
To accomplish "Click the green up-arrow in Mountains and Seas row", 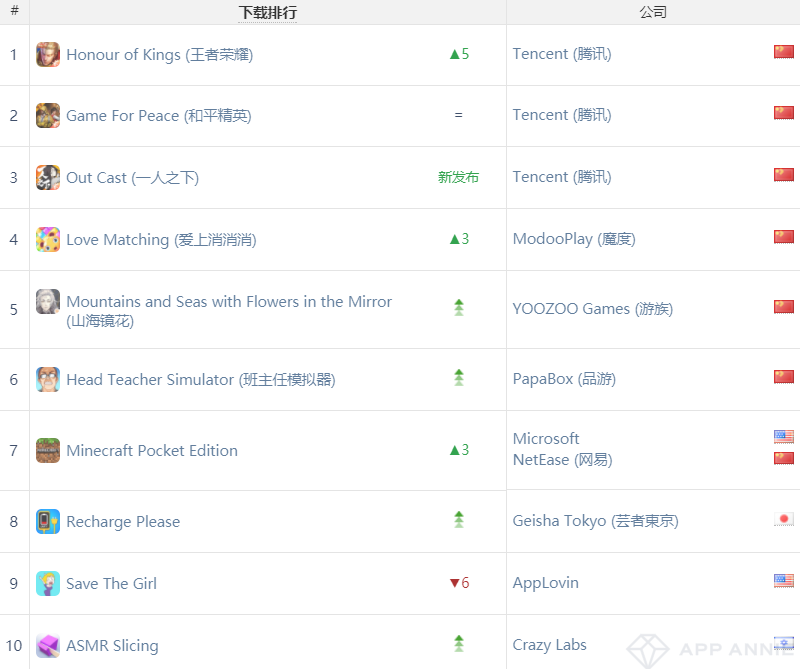I will click(x=459, y=307).
